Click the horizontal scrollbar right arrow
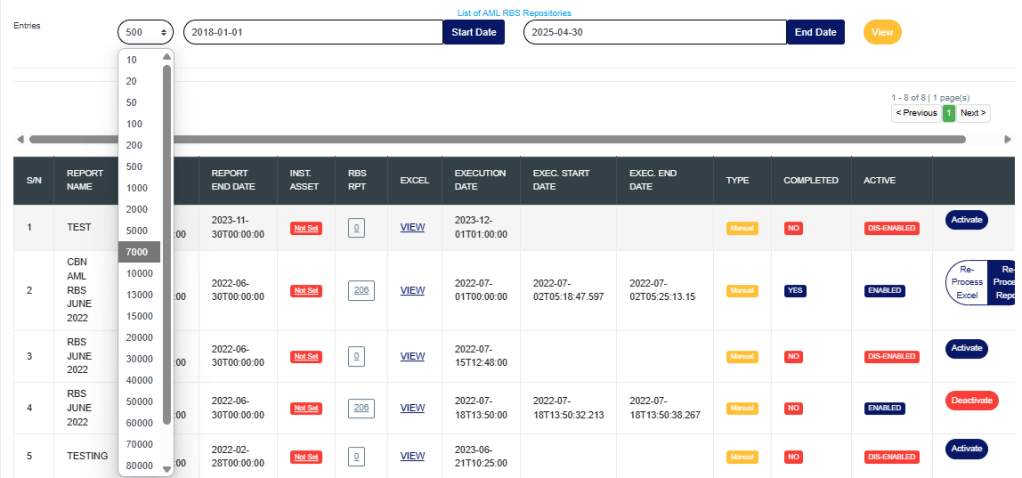 [x=1008, y=139]
